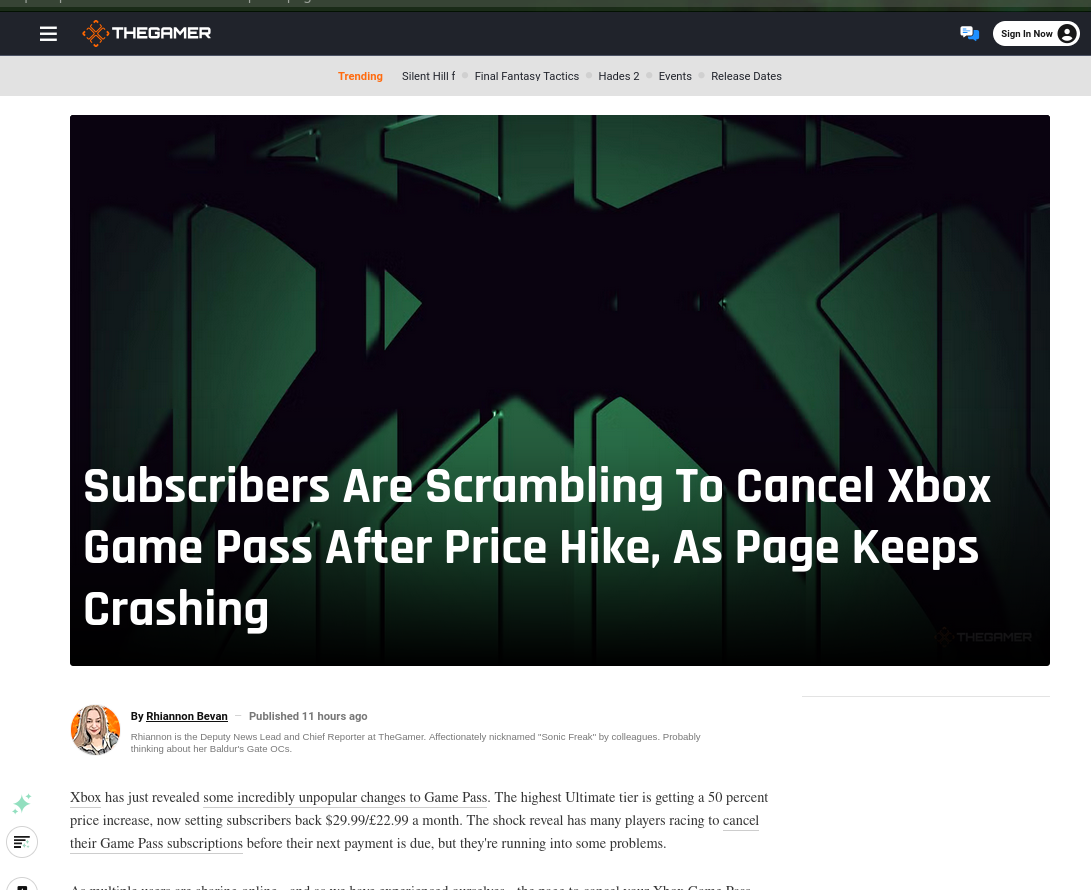
Task: Click the sparkle AI summary icon
Action: pos(22,804)
